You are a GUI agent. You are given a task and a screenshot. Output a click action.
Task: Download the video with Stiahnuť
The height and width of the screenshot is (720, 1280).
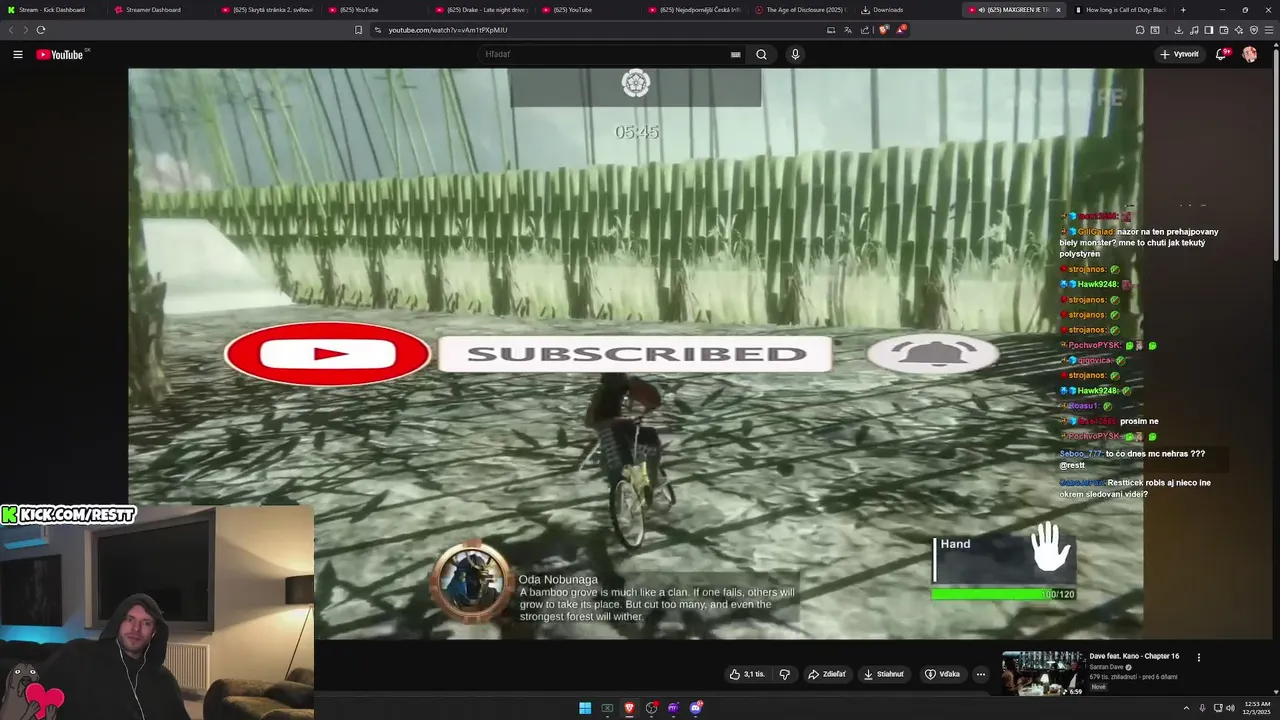pyautogui.click(x=884, y=674)
